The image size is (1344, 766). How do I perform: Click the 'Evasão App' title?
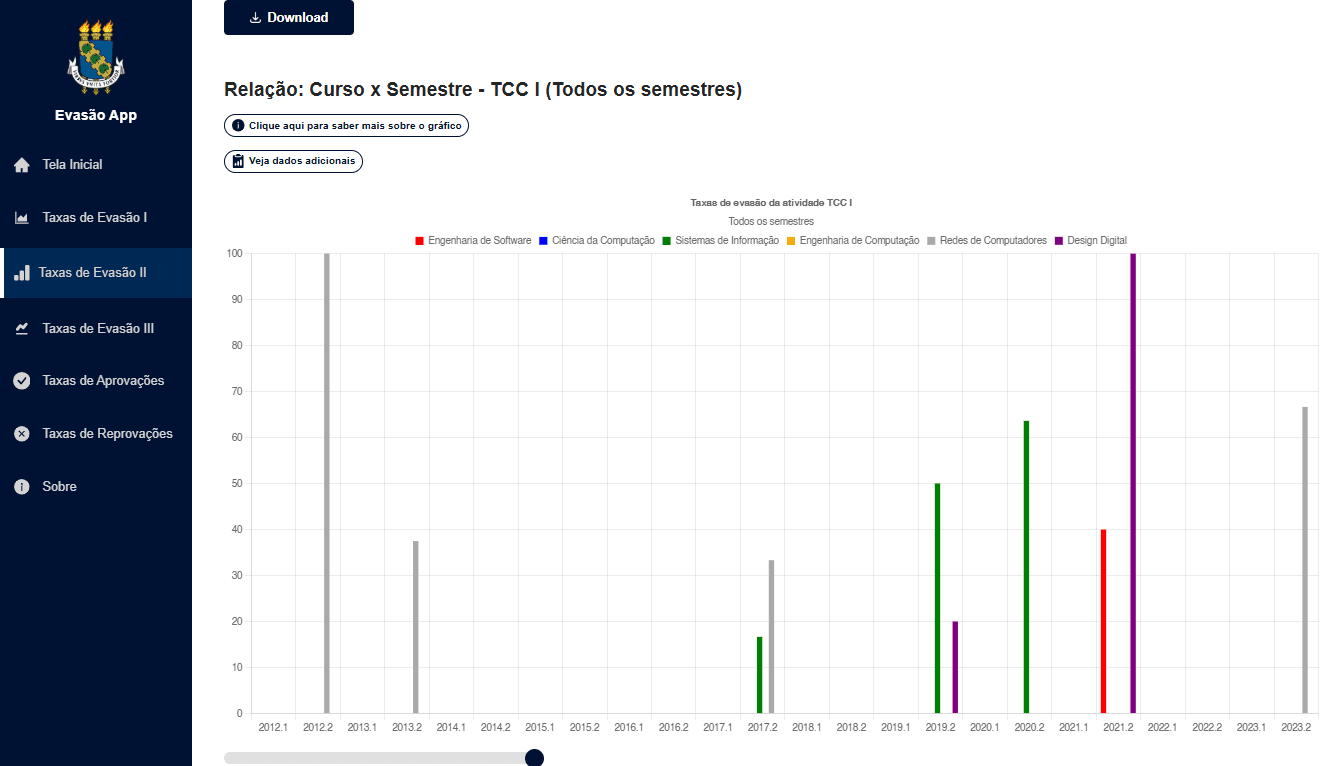click(x=96, y=115)
